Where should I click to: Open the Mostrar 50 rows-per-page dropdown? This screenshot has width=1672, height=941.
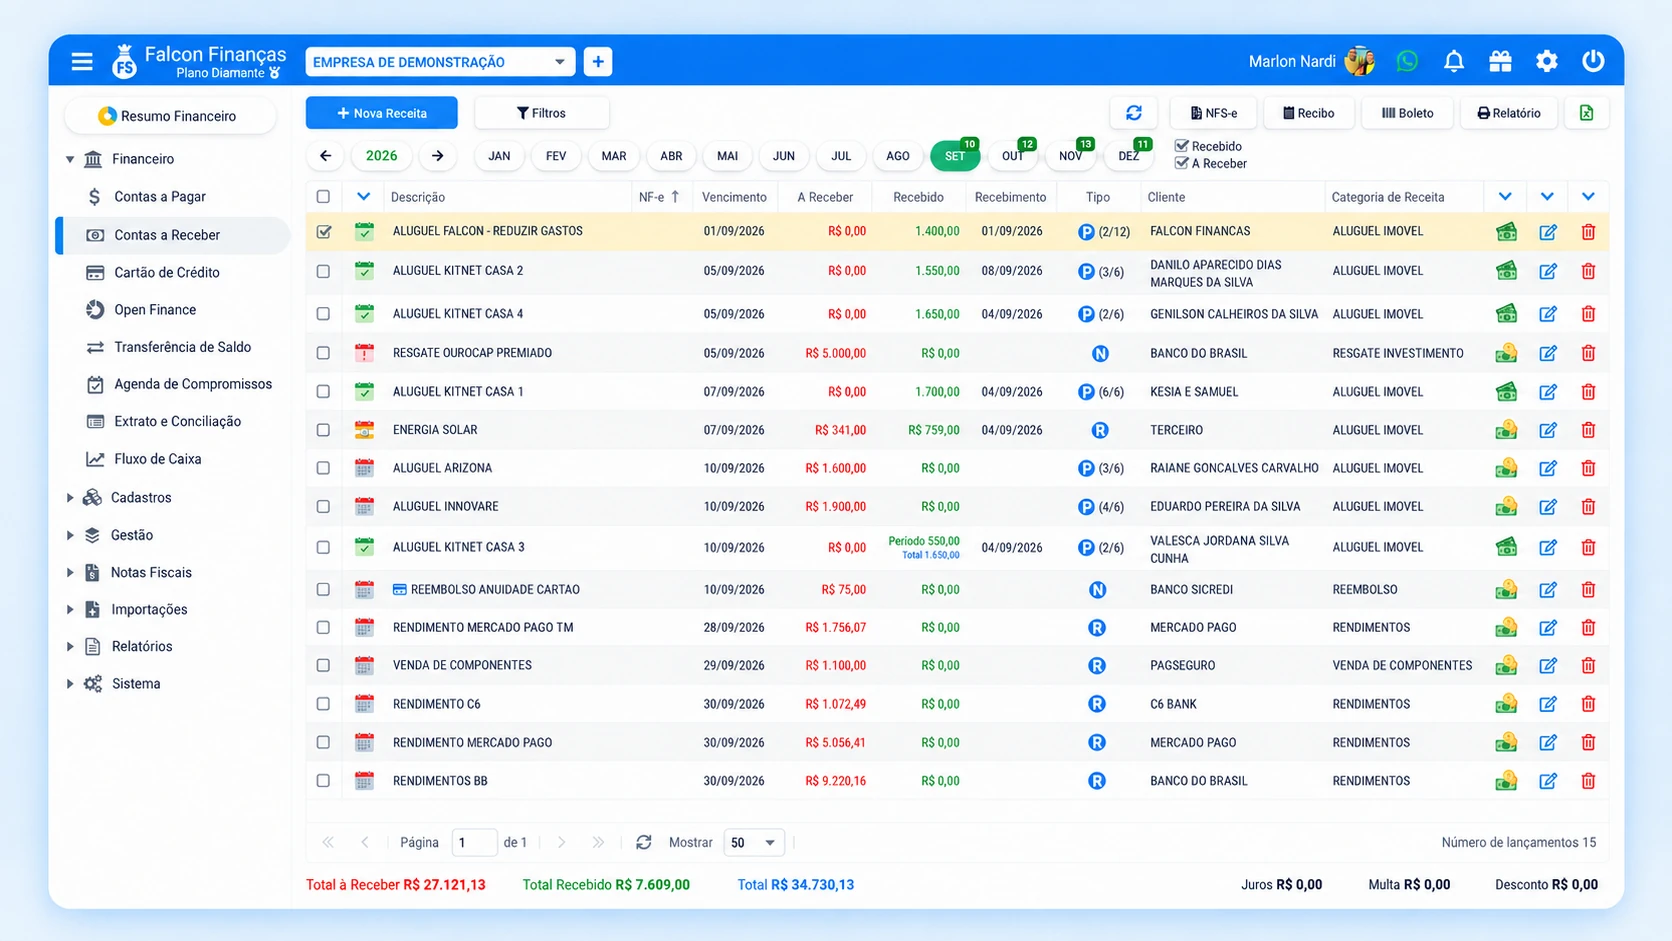(754, 843)
